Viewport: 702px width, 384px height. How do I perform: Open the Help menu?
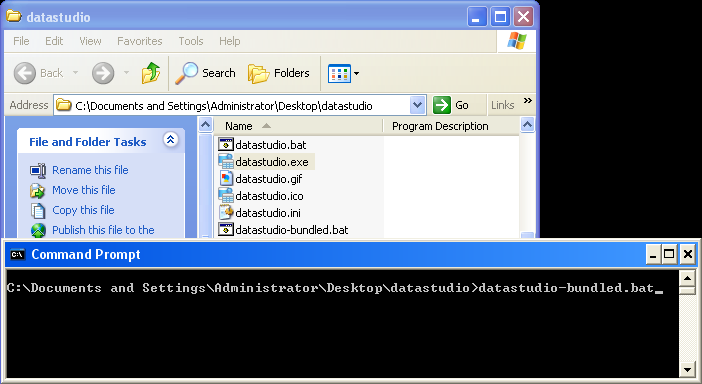[229, 41]
